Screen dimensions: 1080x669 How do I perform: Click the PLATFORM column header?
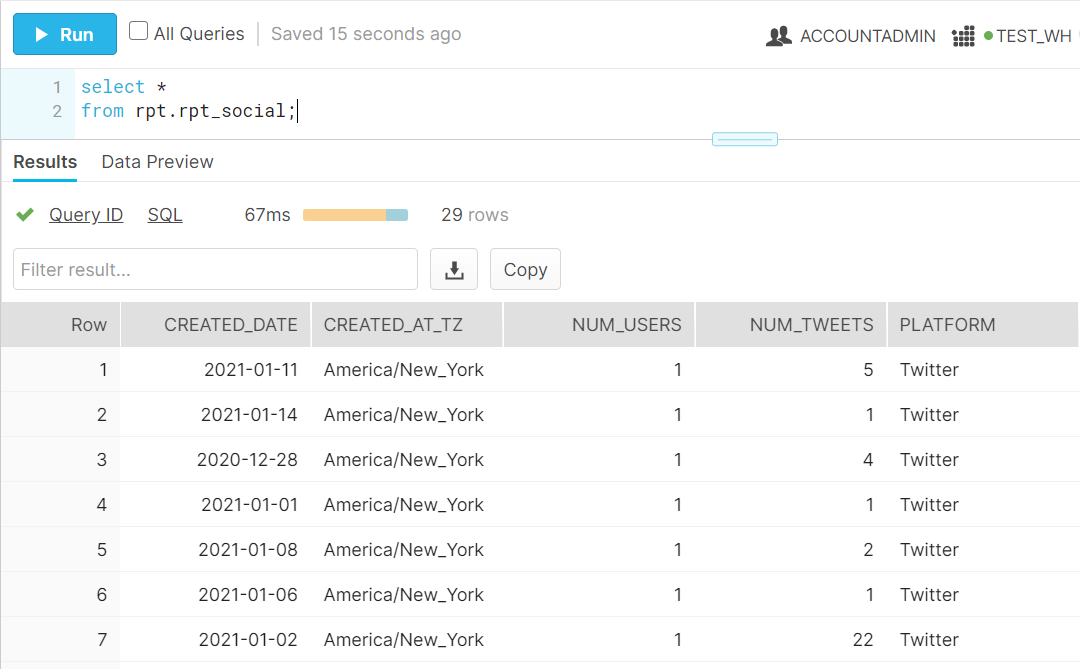tap(947, 325)
